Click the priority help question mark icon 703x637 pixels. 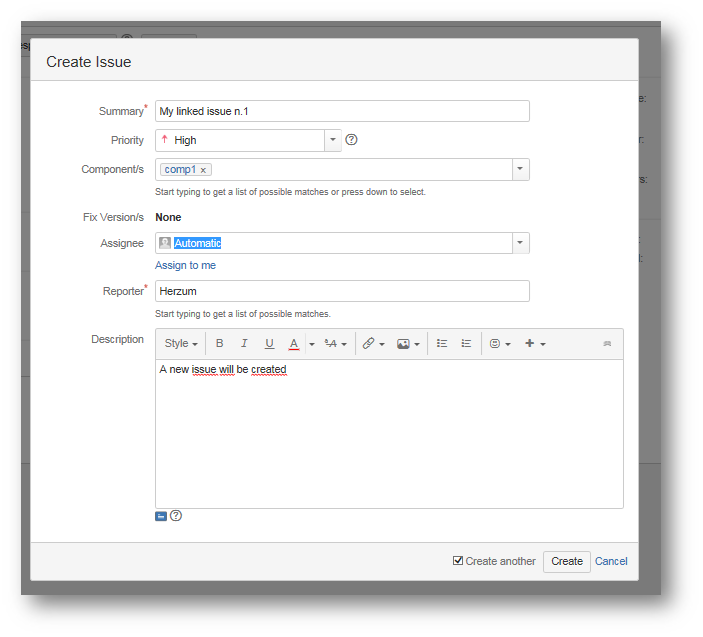pyautogui.click(x=351, y=140)
